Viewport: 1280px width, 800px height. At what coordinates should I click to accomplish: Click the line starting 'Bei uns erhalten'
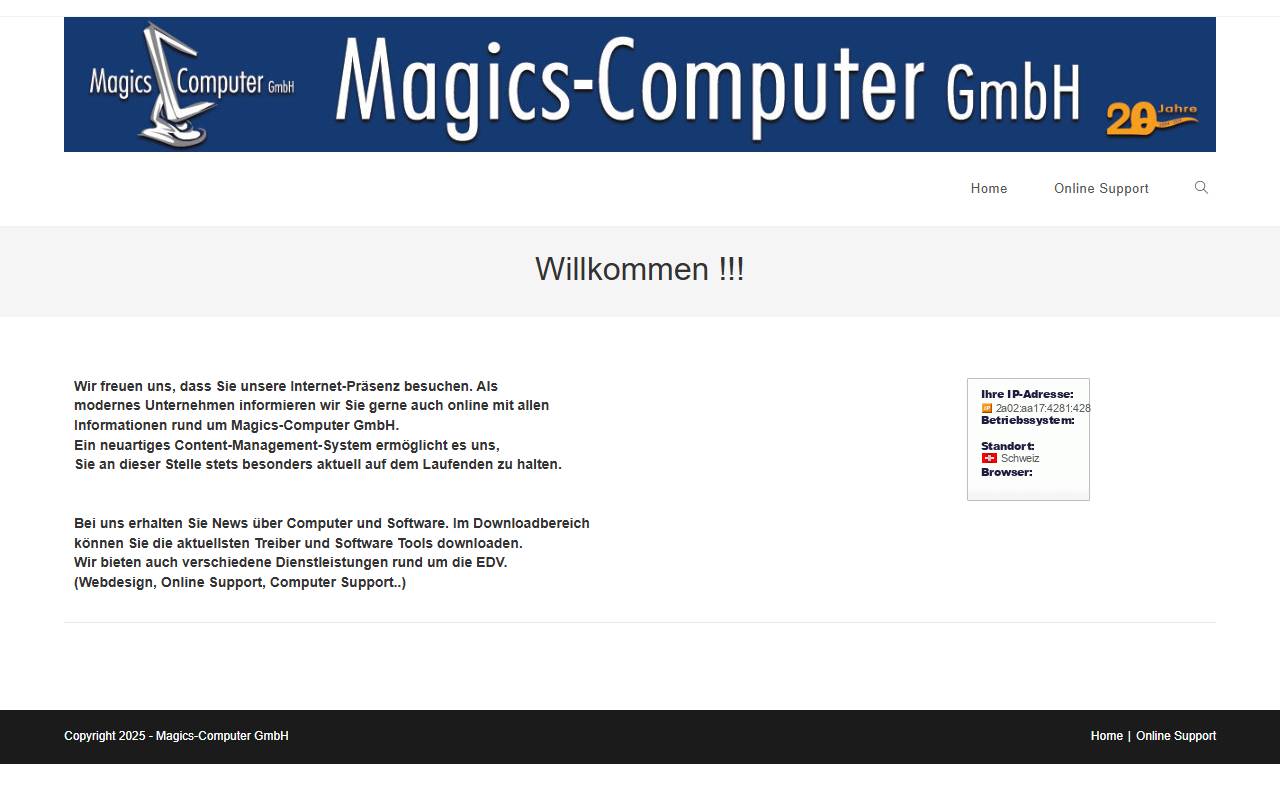(332, 523)
